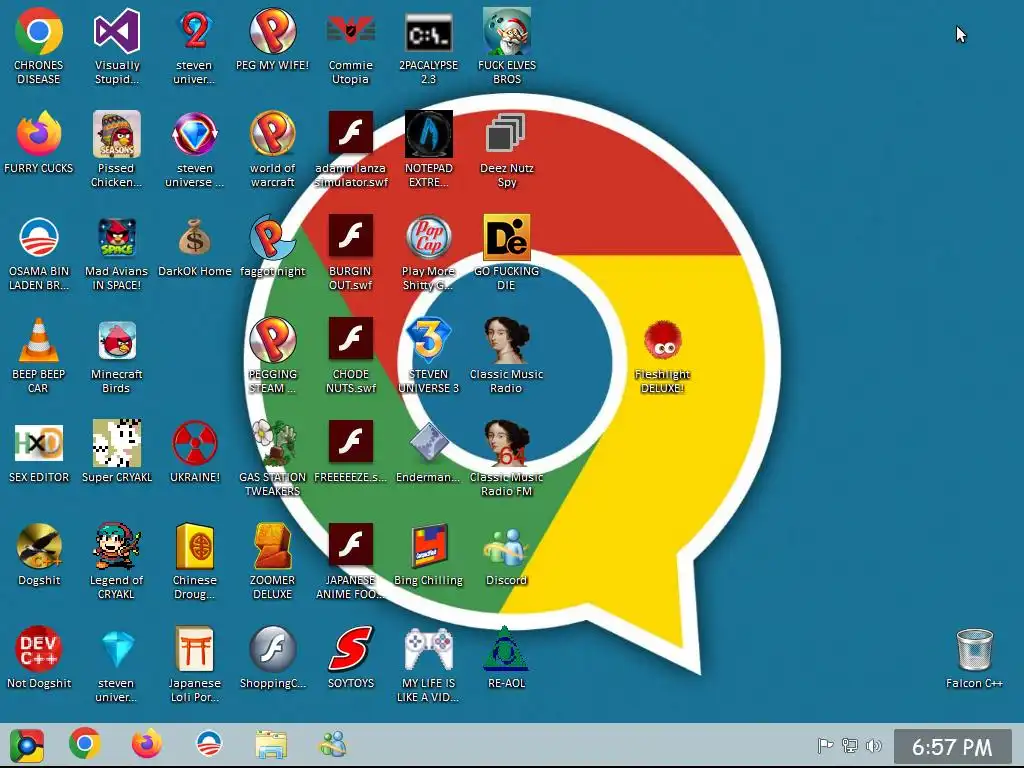Click the Chrome-themed Start button in taskbar

pos(27,745)
